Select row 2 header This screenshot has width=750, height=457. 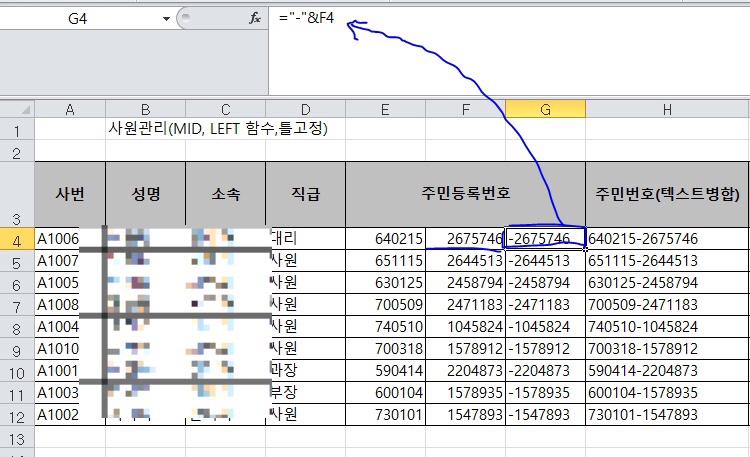(17, 151)
